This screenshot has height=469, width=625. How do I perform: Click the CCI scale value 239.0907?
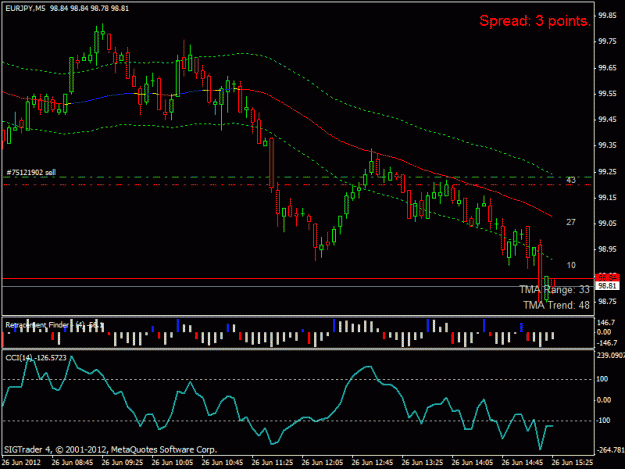pyautogui.click(x=610, y=355)
